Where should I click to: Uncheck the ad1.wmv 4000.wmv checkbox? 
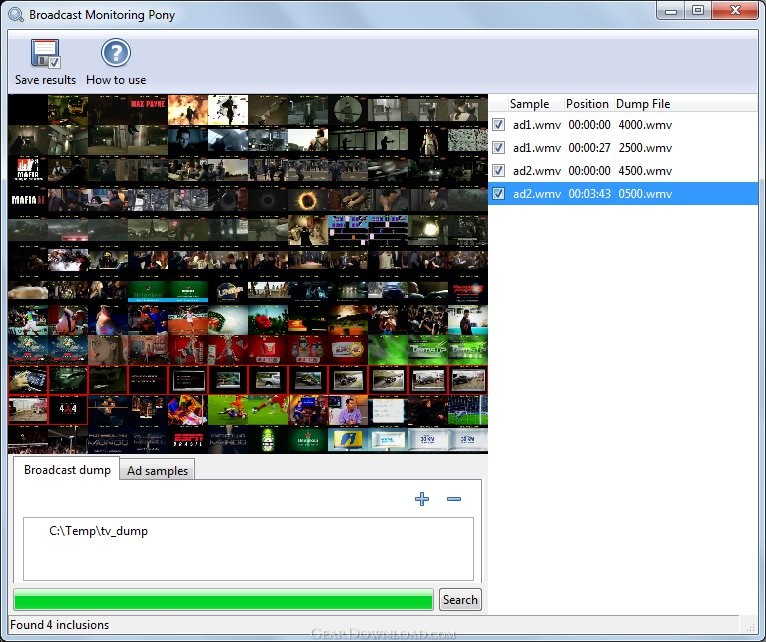[x=498, y=125]
